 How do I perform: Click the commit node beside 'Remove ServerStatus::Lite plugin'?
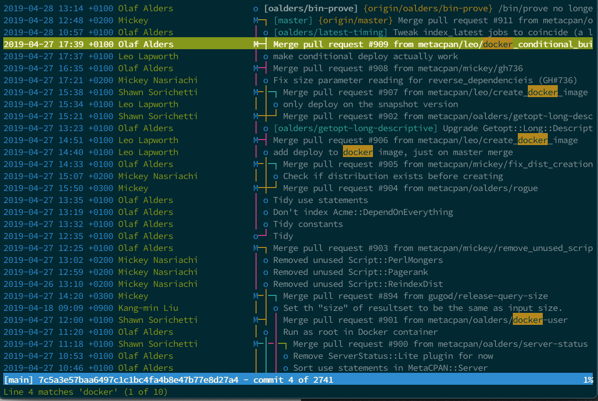[x=286, y=356]
